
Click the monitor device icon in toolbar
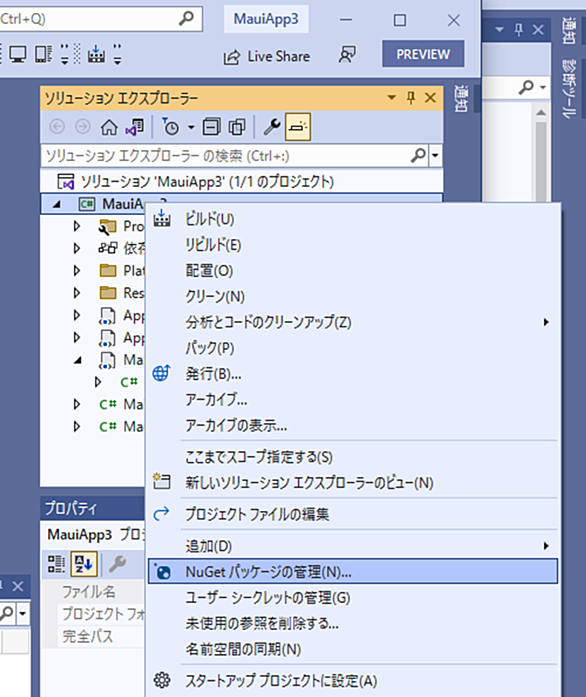click(18, 55)
